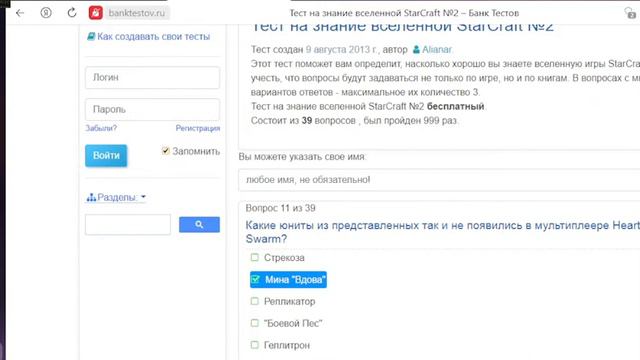This screenshot has height=360, width=640.
Task: Reload the page with refresh icon
Action: tap(72, 13)
